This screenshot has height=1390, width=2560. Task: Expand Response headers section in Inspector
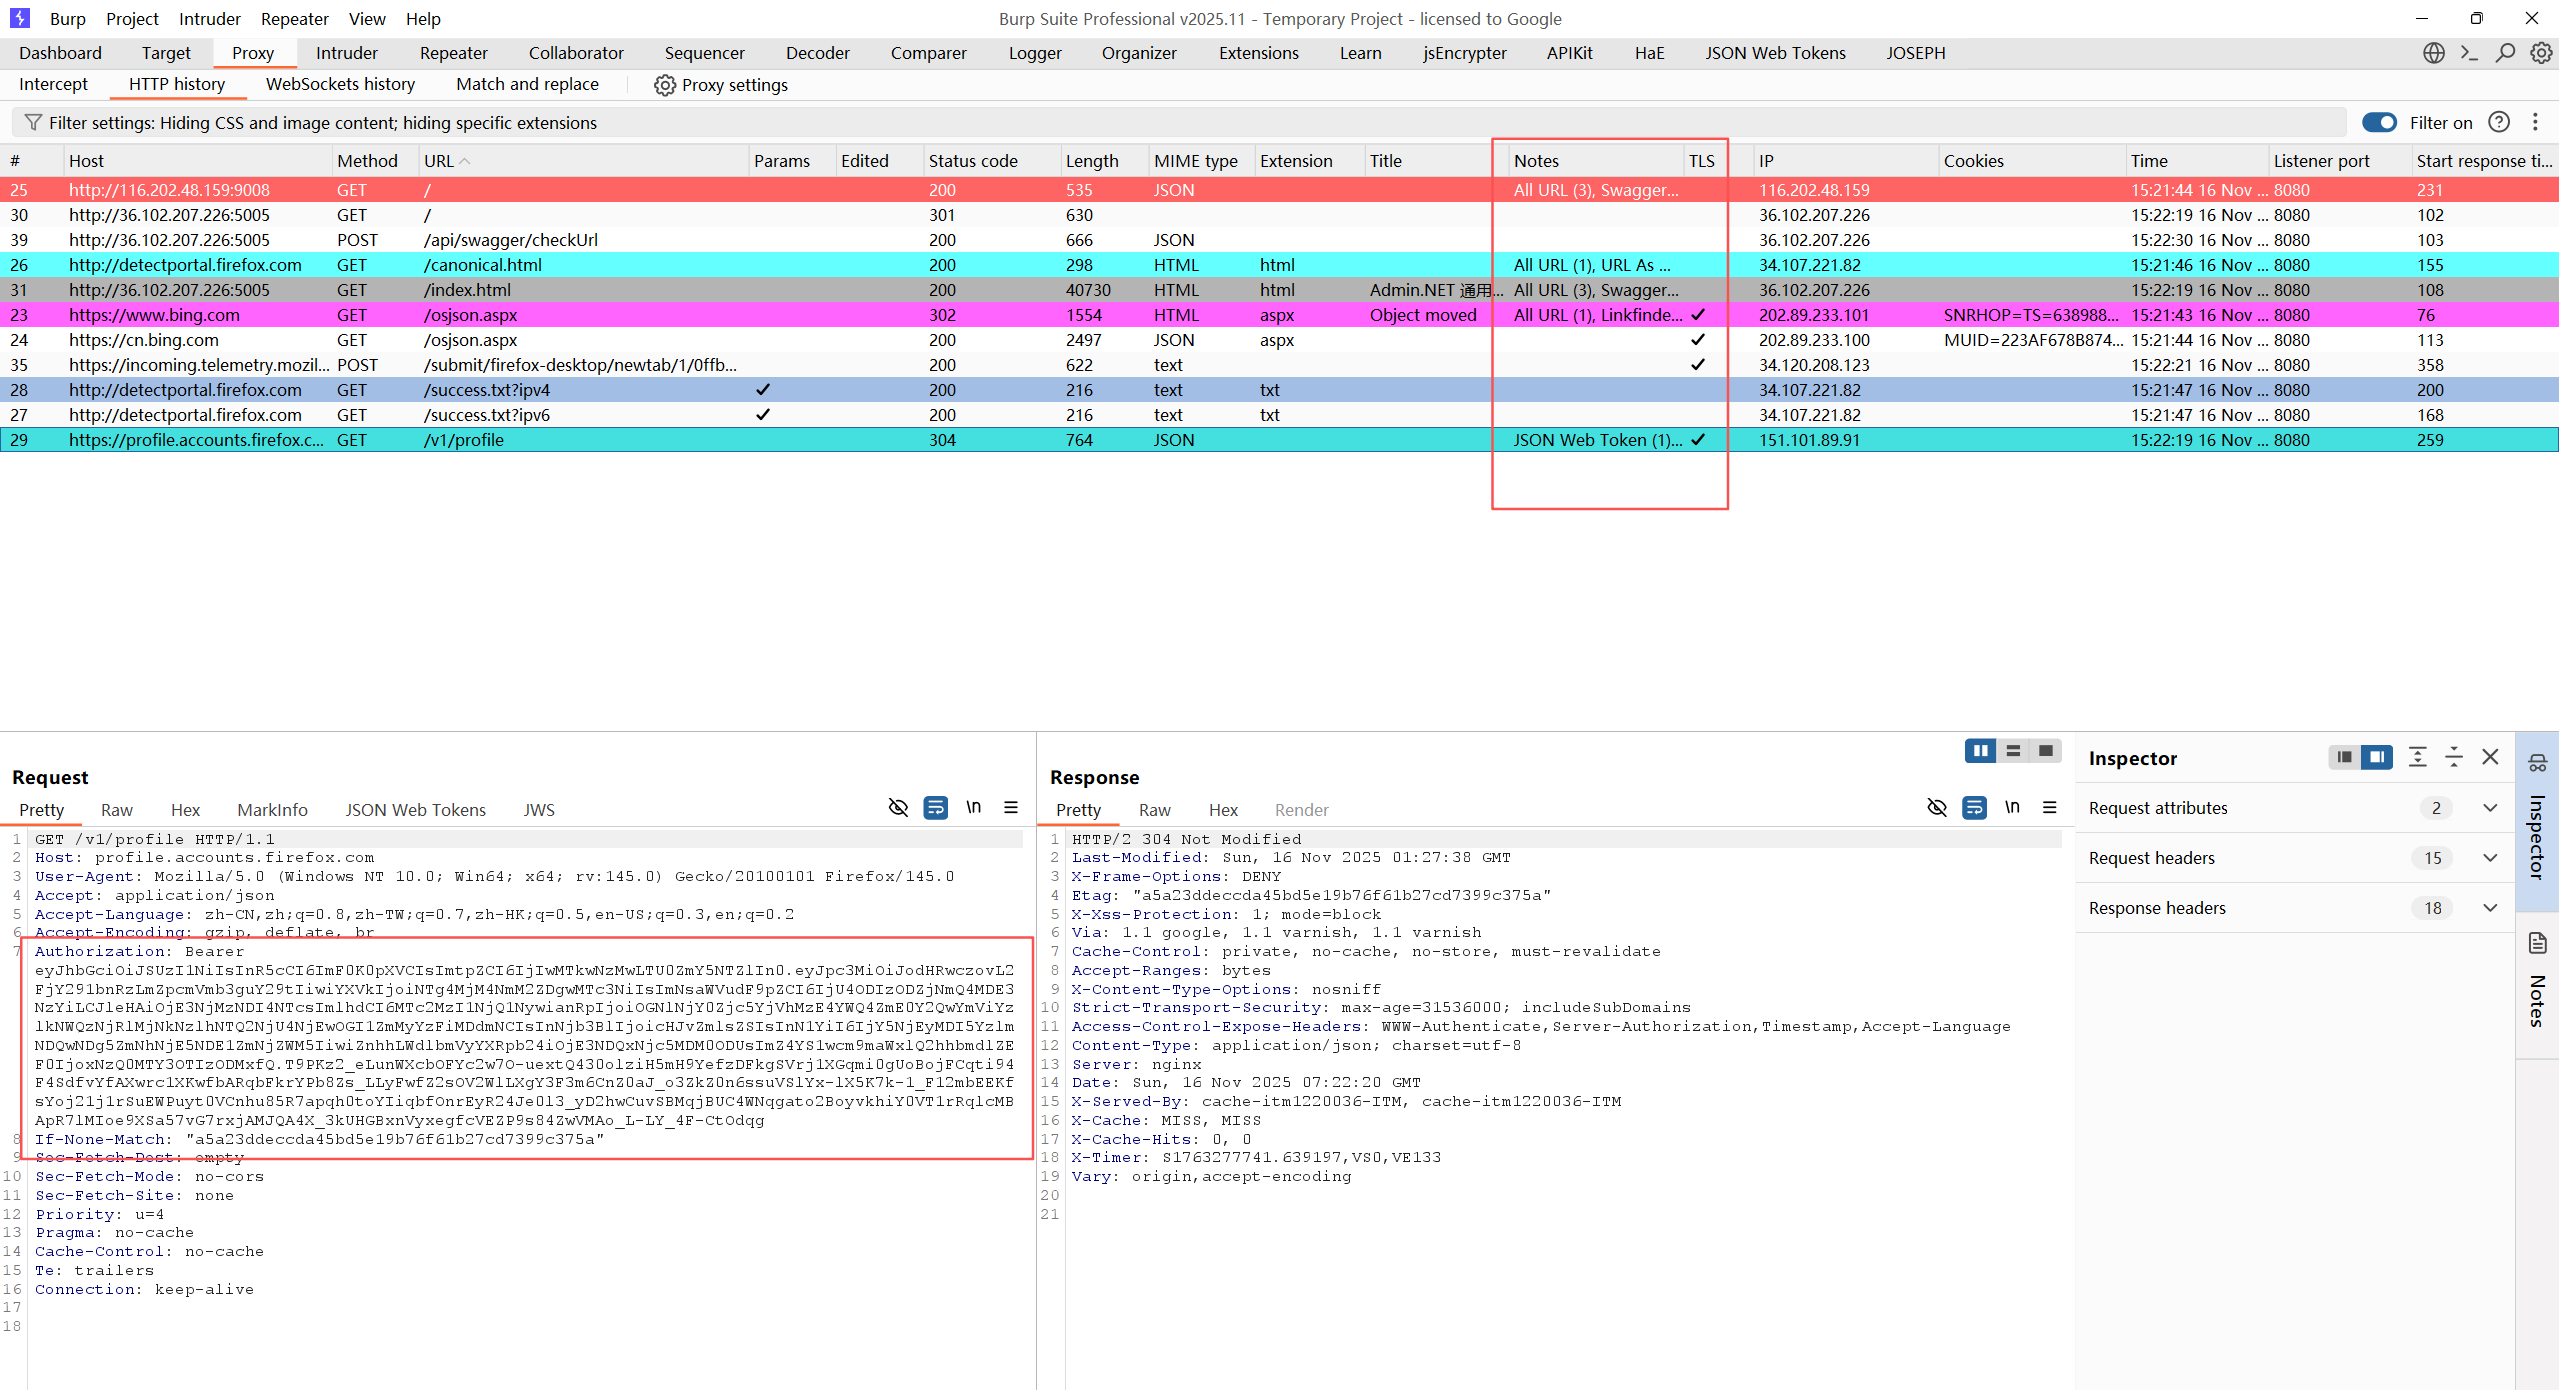[x=2490, y=908]
